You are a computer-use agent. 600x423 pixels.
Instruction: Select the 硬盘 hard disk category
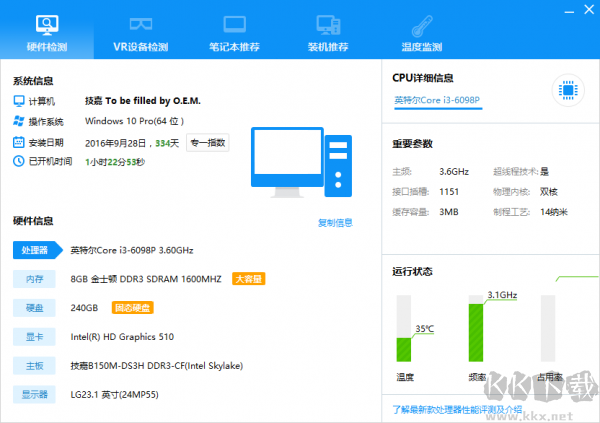point(34,308)
